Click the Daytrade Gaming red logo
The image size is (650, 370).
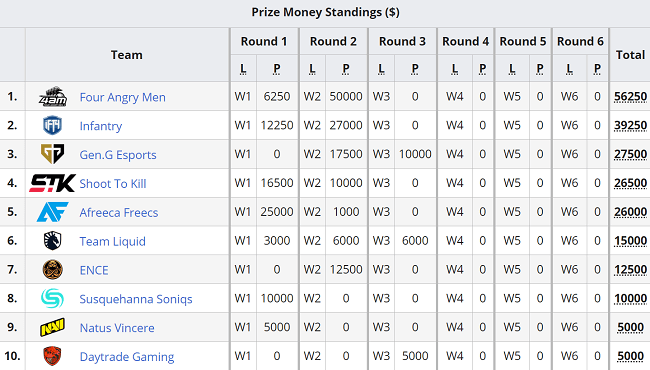pyautogui.click(x=53, y=356)
